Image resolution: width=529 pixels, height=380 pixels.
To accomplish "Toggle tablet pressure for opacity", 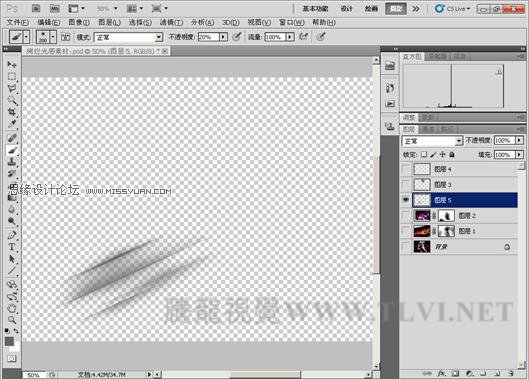I will click(x=237, y=36).
